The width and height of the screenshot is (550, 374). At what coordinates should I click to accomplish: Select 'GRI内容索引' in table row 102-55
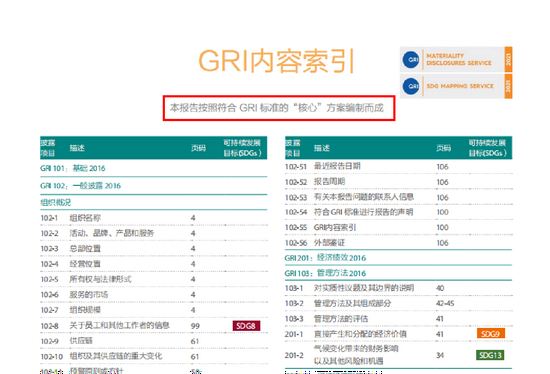[335, 227]
